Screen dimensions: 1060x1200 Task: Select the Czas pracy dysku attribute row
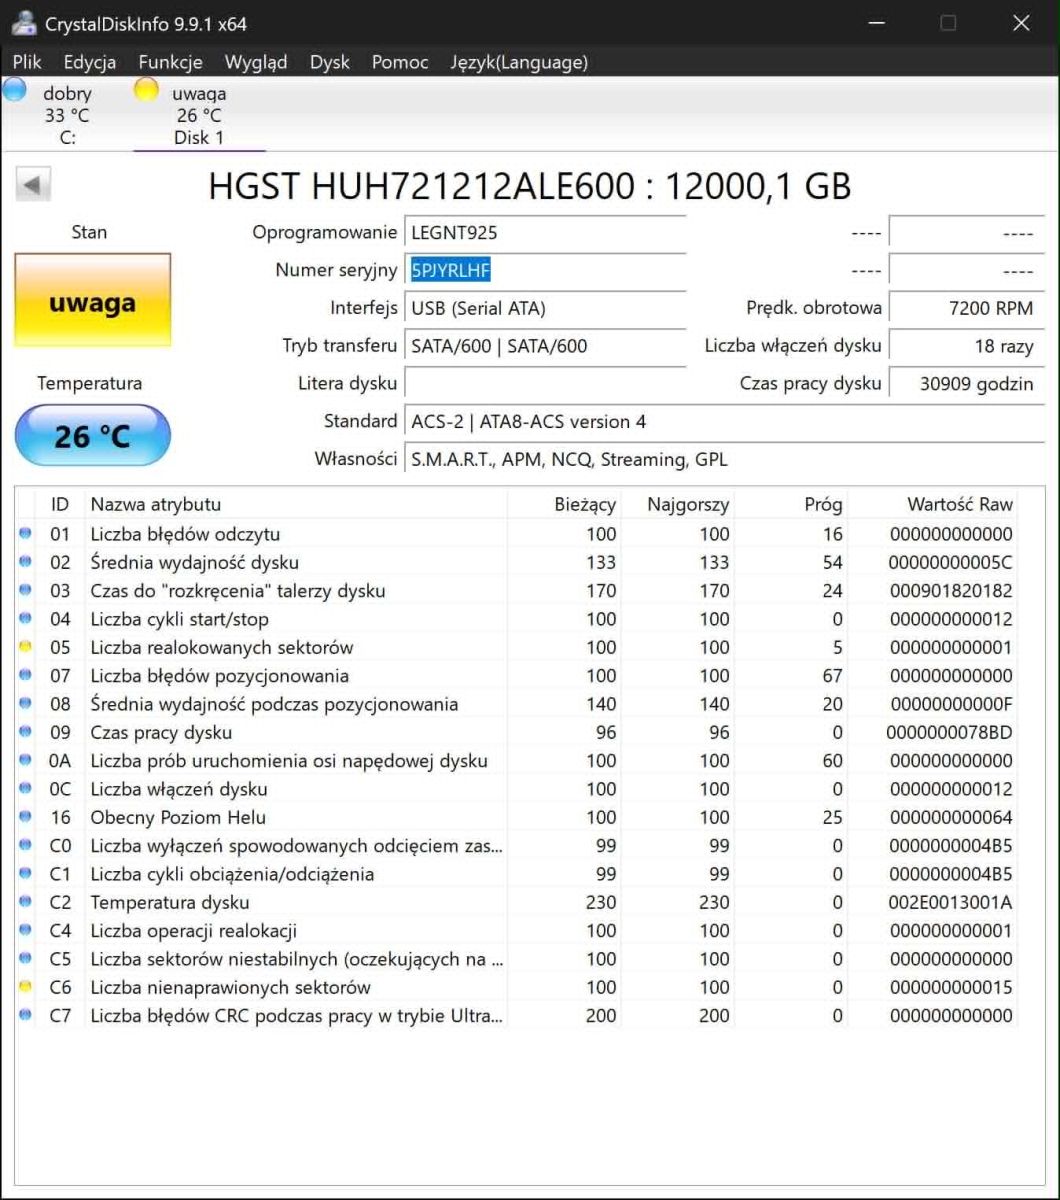pyautogui.click(x=517, y=732)
